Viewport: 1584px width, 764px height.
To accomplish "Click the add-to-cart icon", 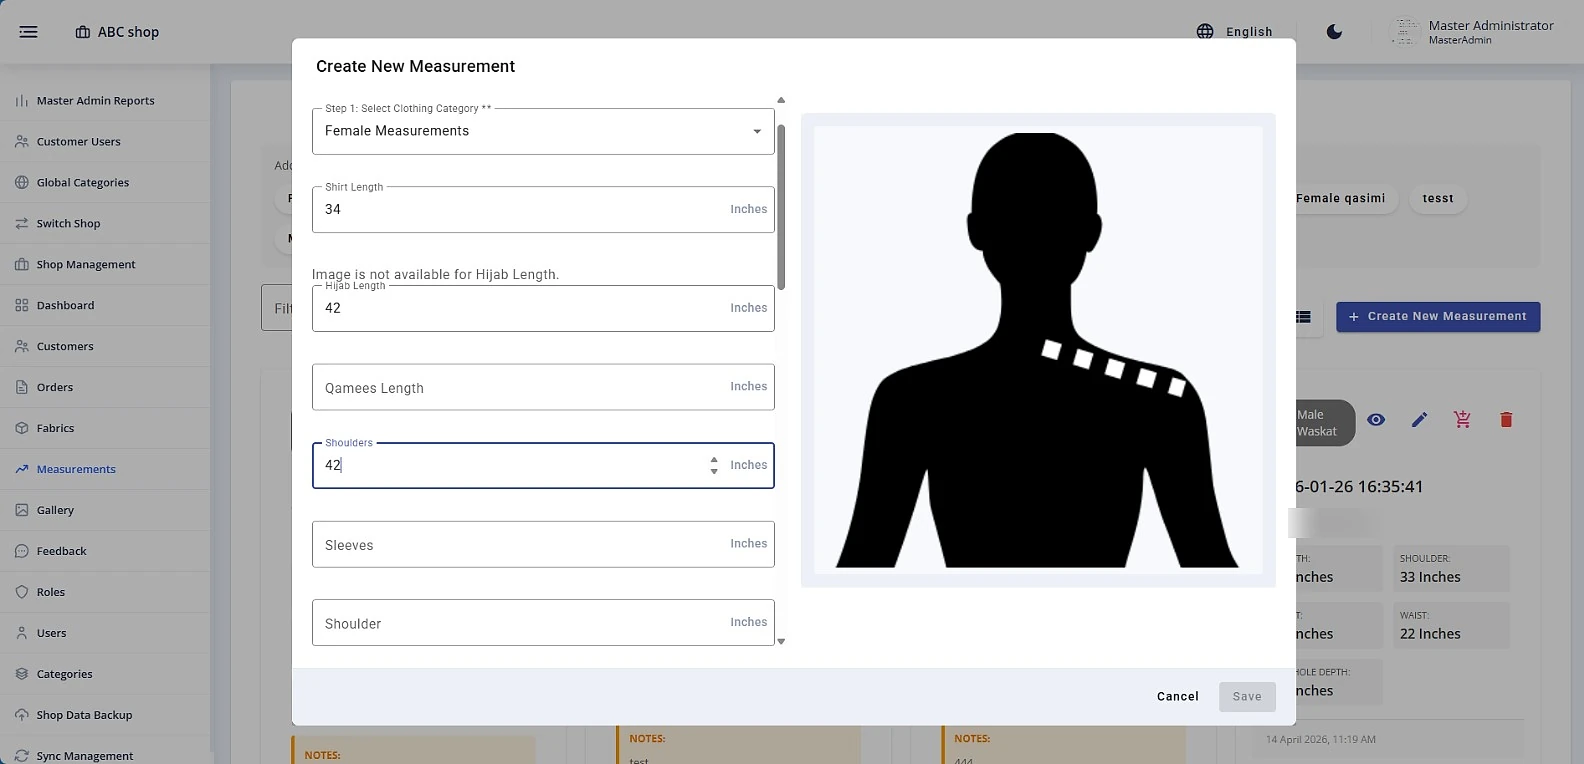I will (x=1462, y=420).
